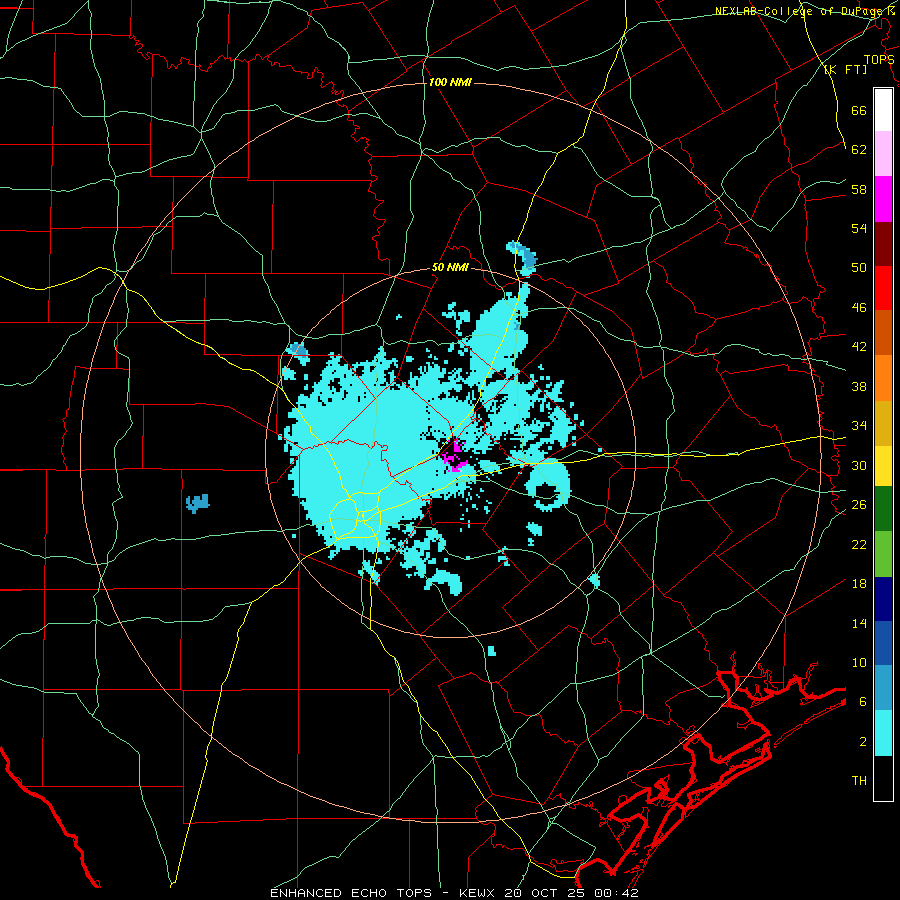
Task: Pick the gold legend swatch
Action: tap(883, 423)
